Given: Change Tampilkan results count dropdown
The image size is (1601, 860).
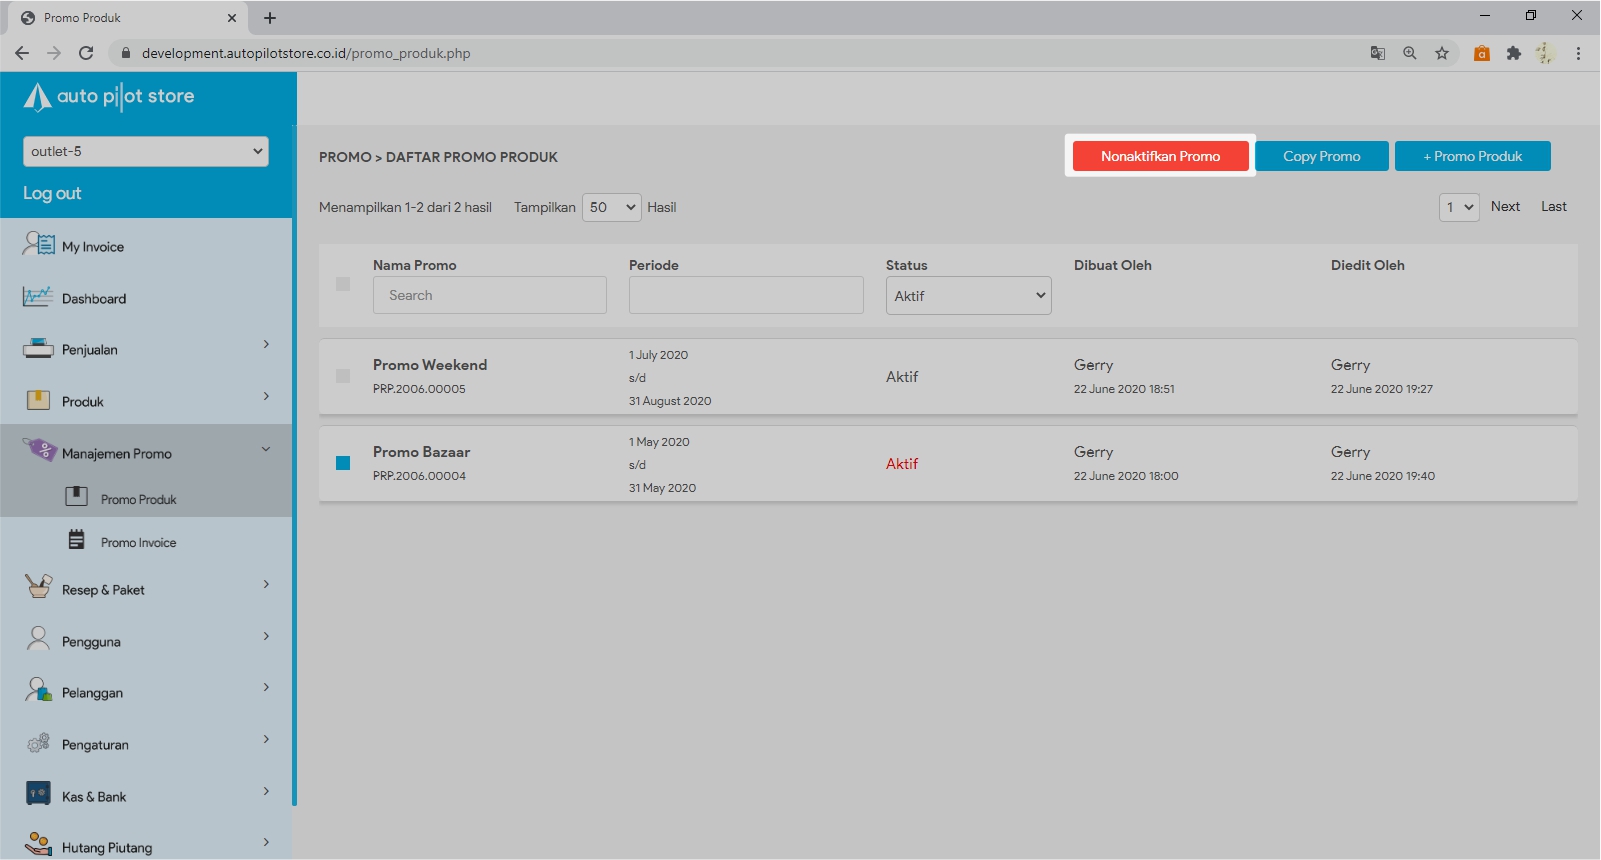Looking at the screenshot, I should pyautogui.click(x=611, y=207).
